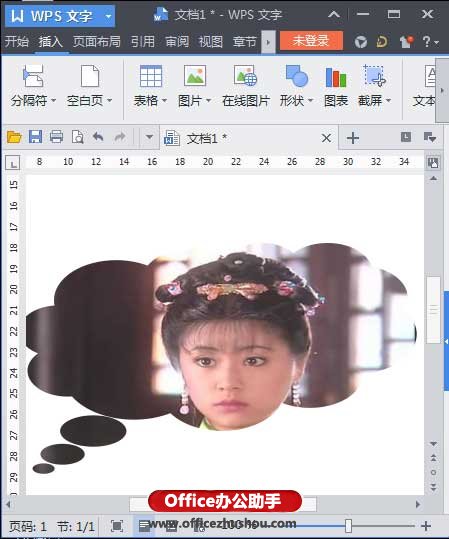
Task: Expand the right side task pane
Action: pos(446,341)
